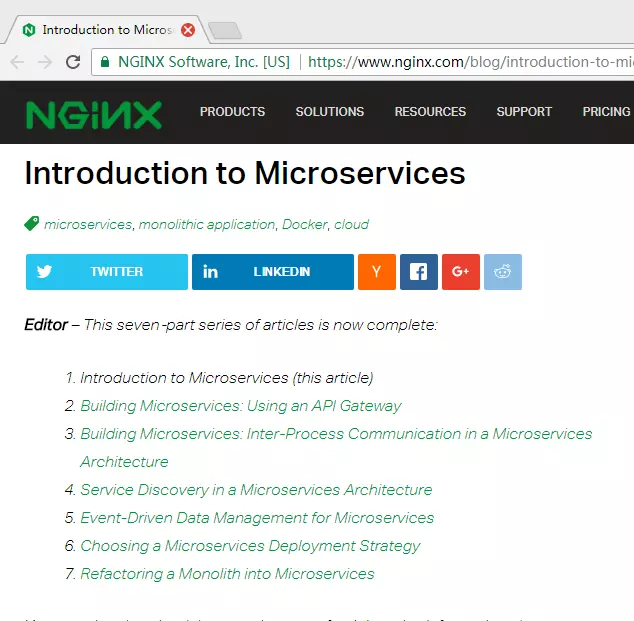
Task: Open the cloud tag link
Action: coord(351,224)
